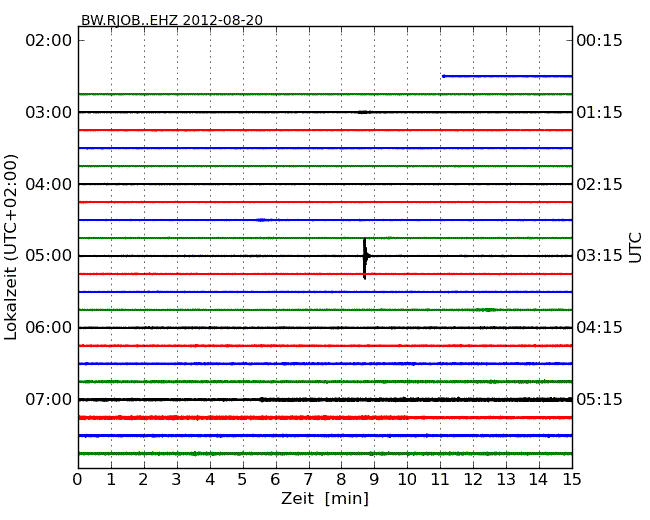Click the UTC right-axis label
This screenshot has height=520, width=650.
tap(635, 248)
